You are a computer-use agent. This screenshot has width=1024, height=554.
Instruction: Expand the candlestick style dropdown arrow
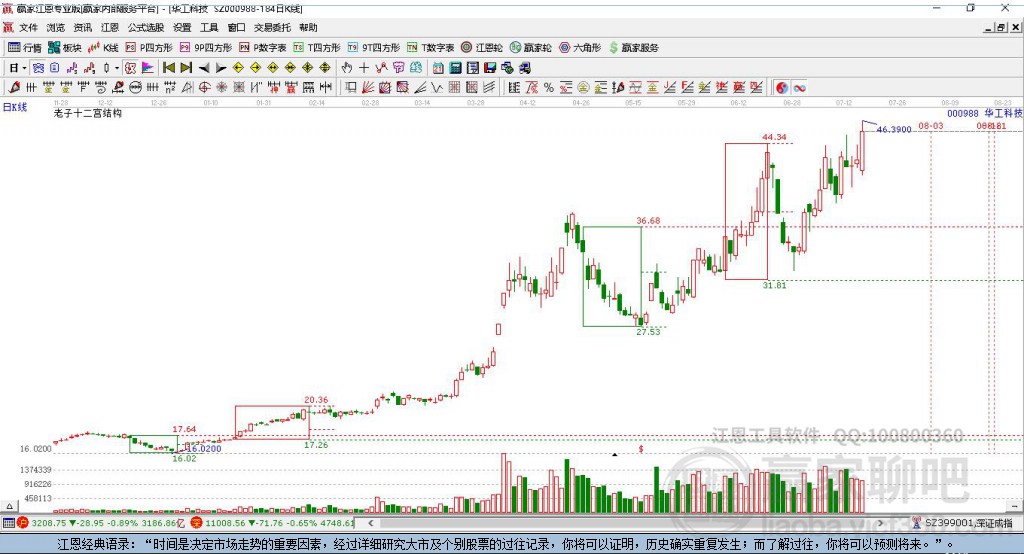[x=117, y=68]
